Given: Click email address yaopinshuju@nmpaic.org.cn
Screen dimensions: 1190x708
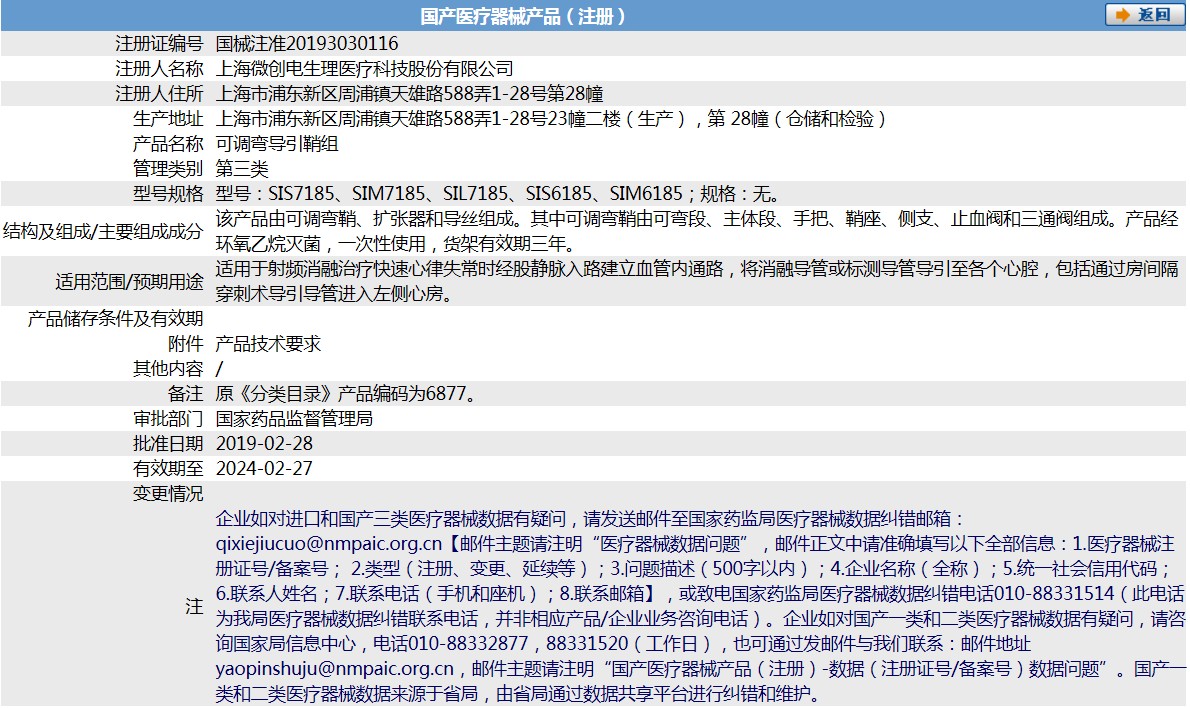Looking at the screenshot, I should [x=335, y=669].
